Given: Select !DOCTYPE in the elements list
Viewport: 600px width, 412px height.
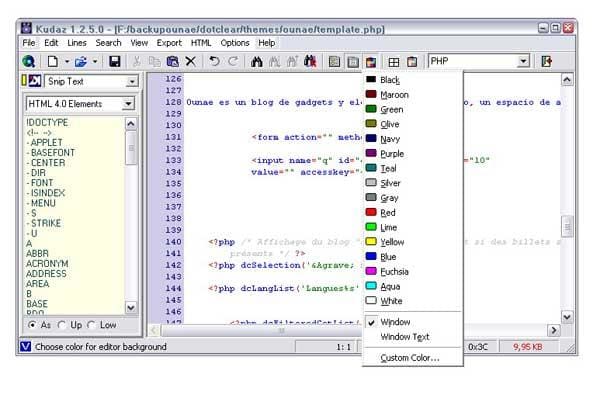Looking at the screenshot, I should click(x=47, y=122).
